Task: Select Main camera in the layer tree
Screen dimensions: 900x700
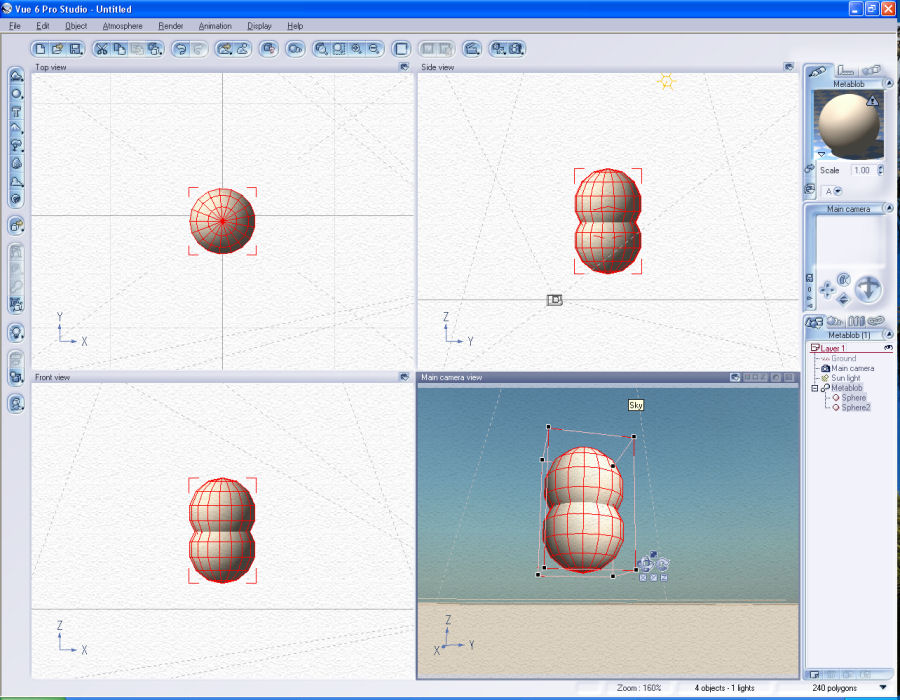Action: [x=852, y=368]
